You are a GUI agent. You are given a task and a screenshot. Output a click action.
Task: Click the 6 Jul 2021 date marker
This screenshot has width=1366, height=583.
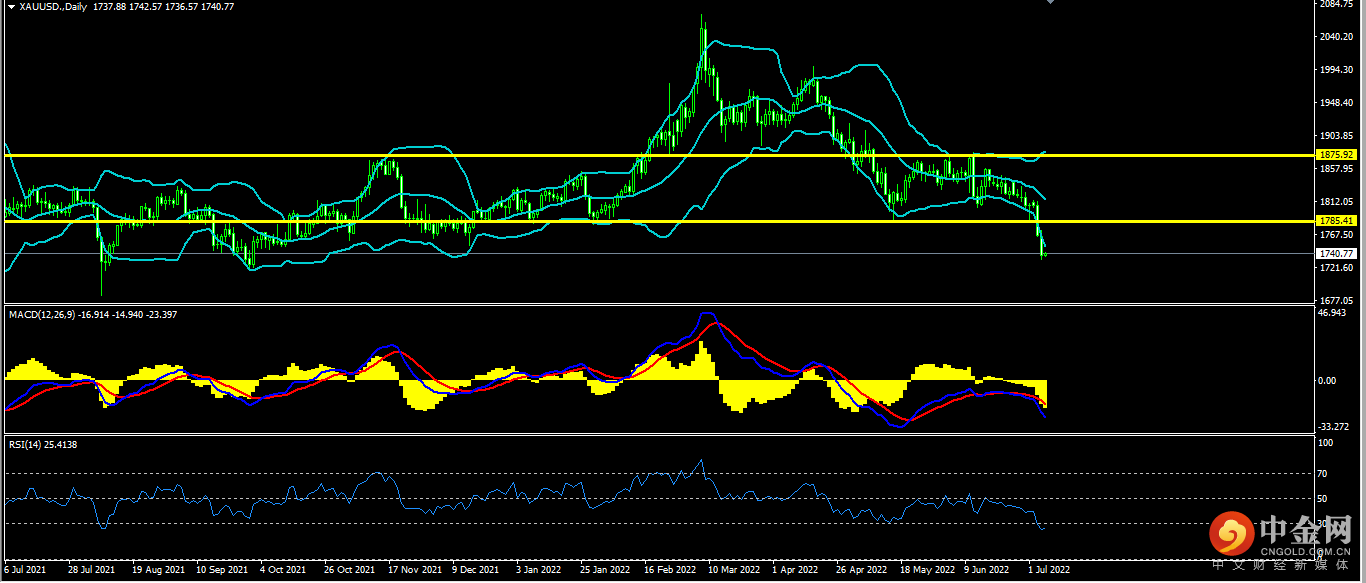tap(26, 570)
